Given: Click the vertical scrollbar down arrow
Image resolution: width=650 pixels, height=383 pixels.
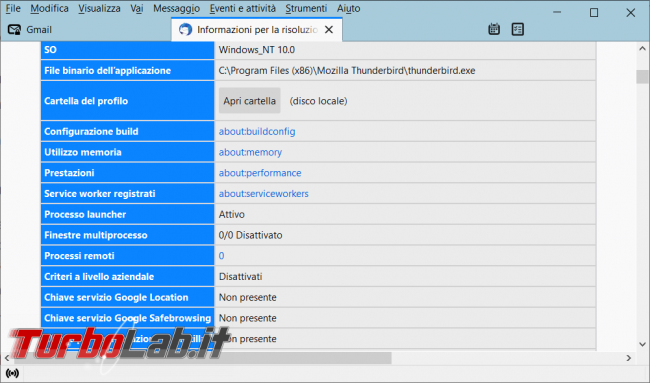Looking at the screenshot, I should (643, 344).
